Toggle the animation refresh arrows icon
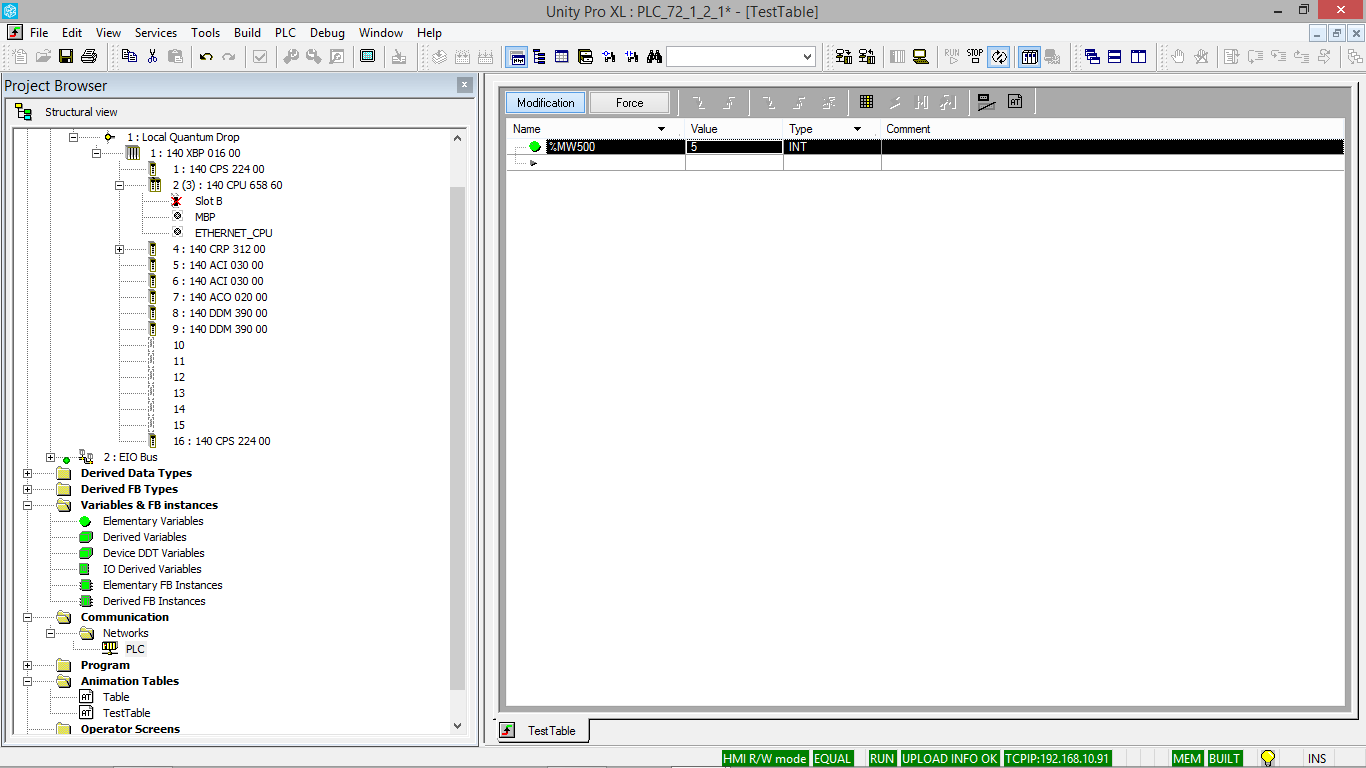Image resolution: width=1366 pixels, height=768 pixels. 999,57
